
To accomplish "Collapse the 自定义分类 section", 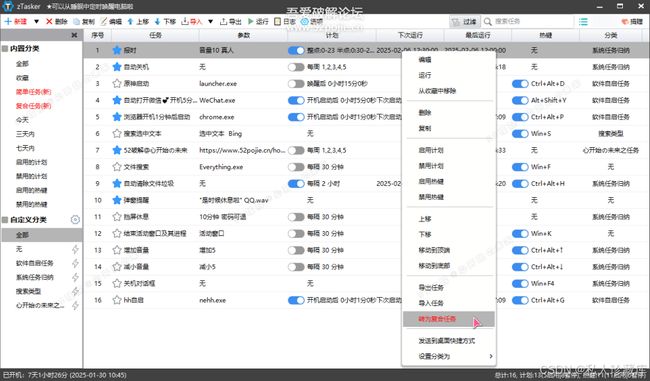I will pyautogui.click(x=5, y=220).
